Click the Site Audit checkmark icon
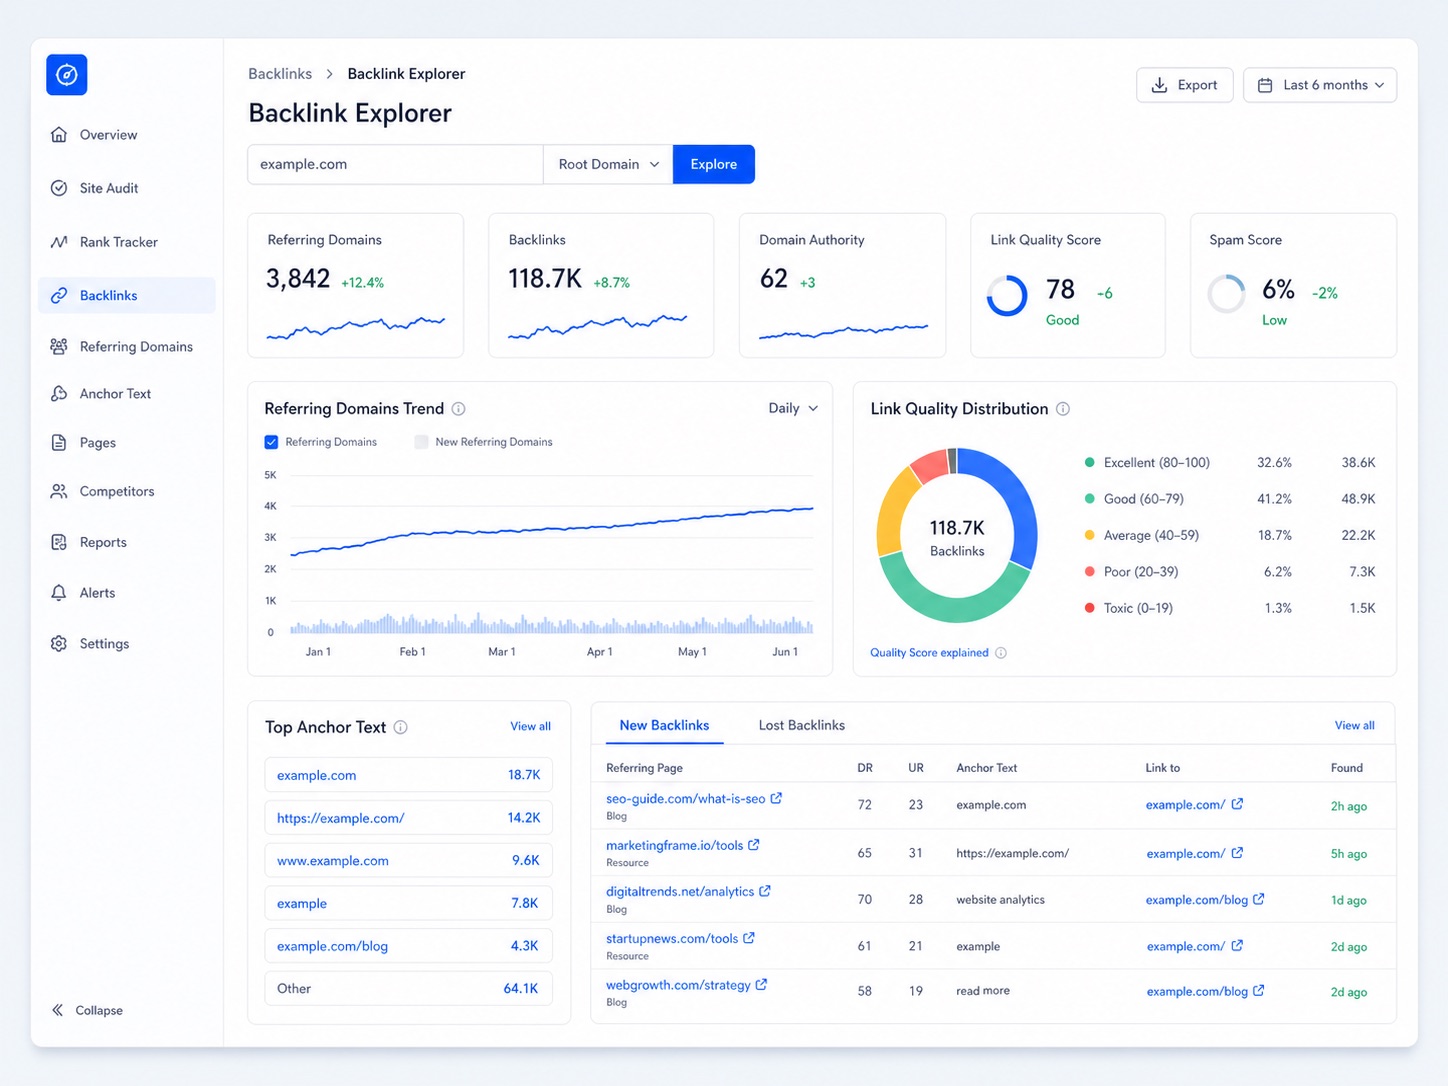The width and height of the screenshot is (1448, 1086). click(x=59, y=188)
